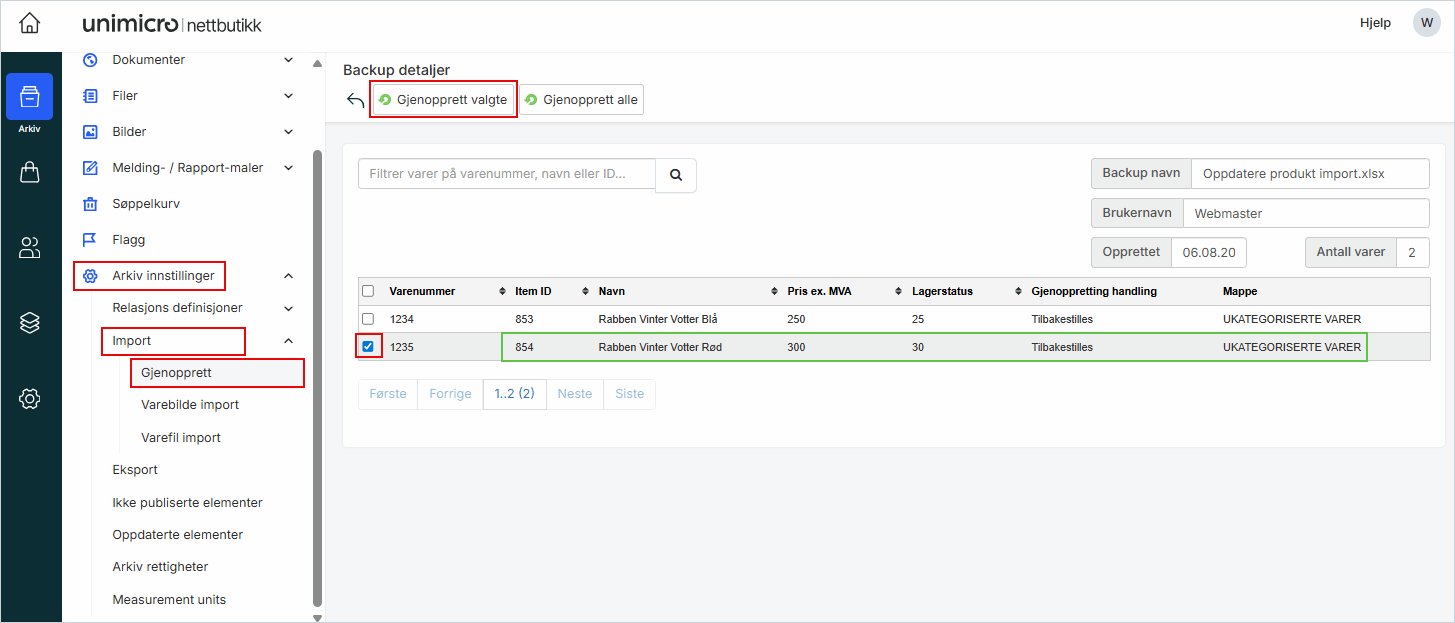Image resolution: width=1455 pixels, height=623 pixels.
Task: Click the shopping bag icon in left rail
Action: 30,173
